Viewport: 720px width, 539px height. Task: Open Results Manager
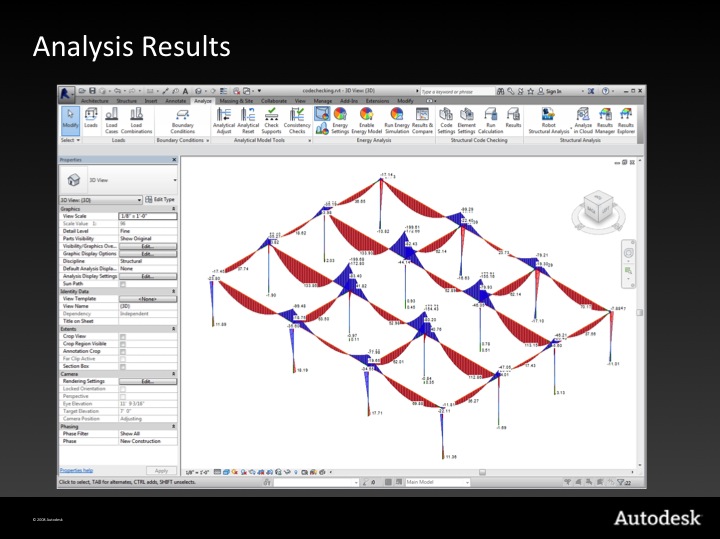[x=605, y=121]
